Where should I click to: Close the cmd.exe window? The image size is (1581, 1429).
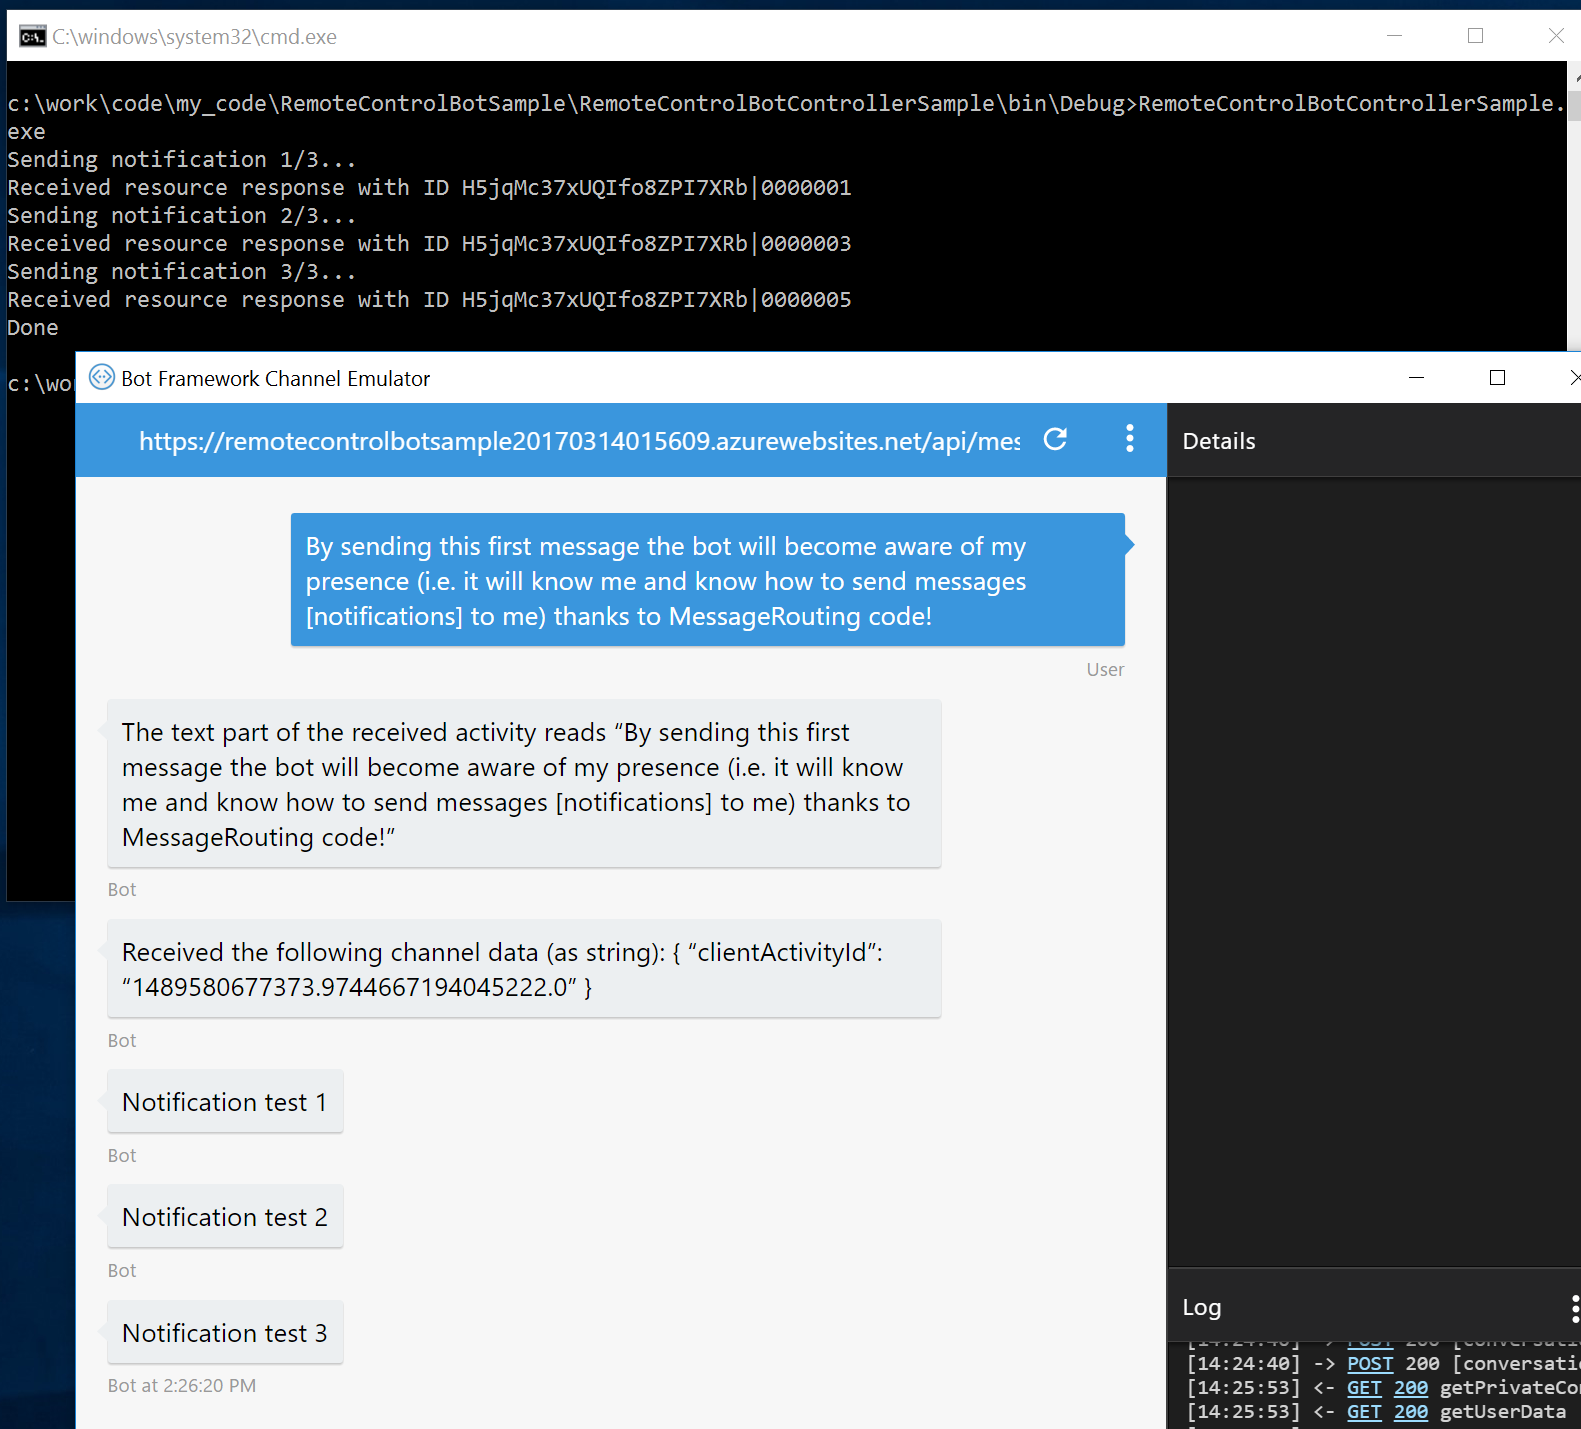[1556, 36]
